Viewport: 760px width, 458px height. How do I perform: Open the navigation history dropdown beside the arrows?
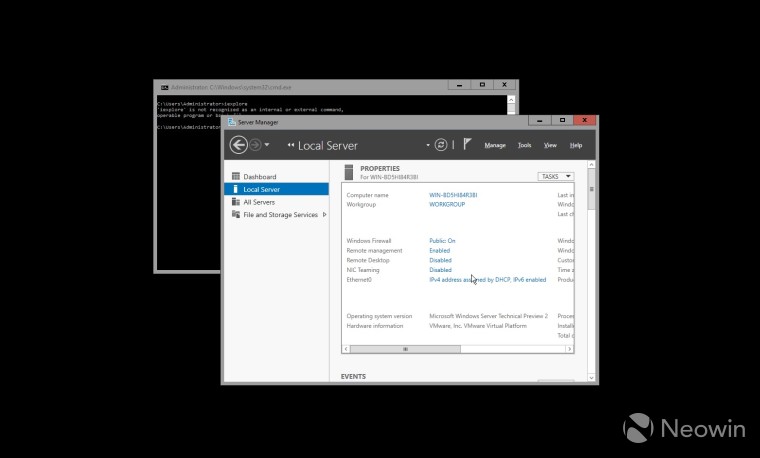(x=267, y=145)
